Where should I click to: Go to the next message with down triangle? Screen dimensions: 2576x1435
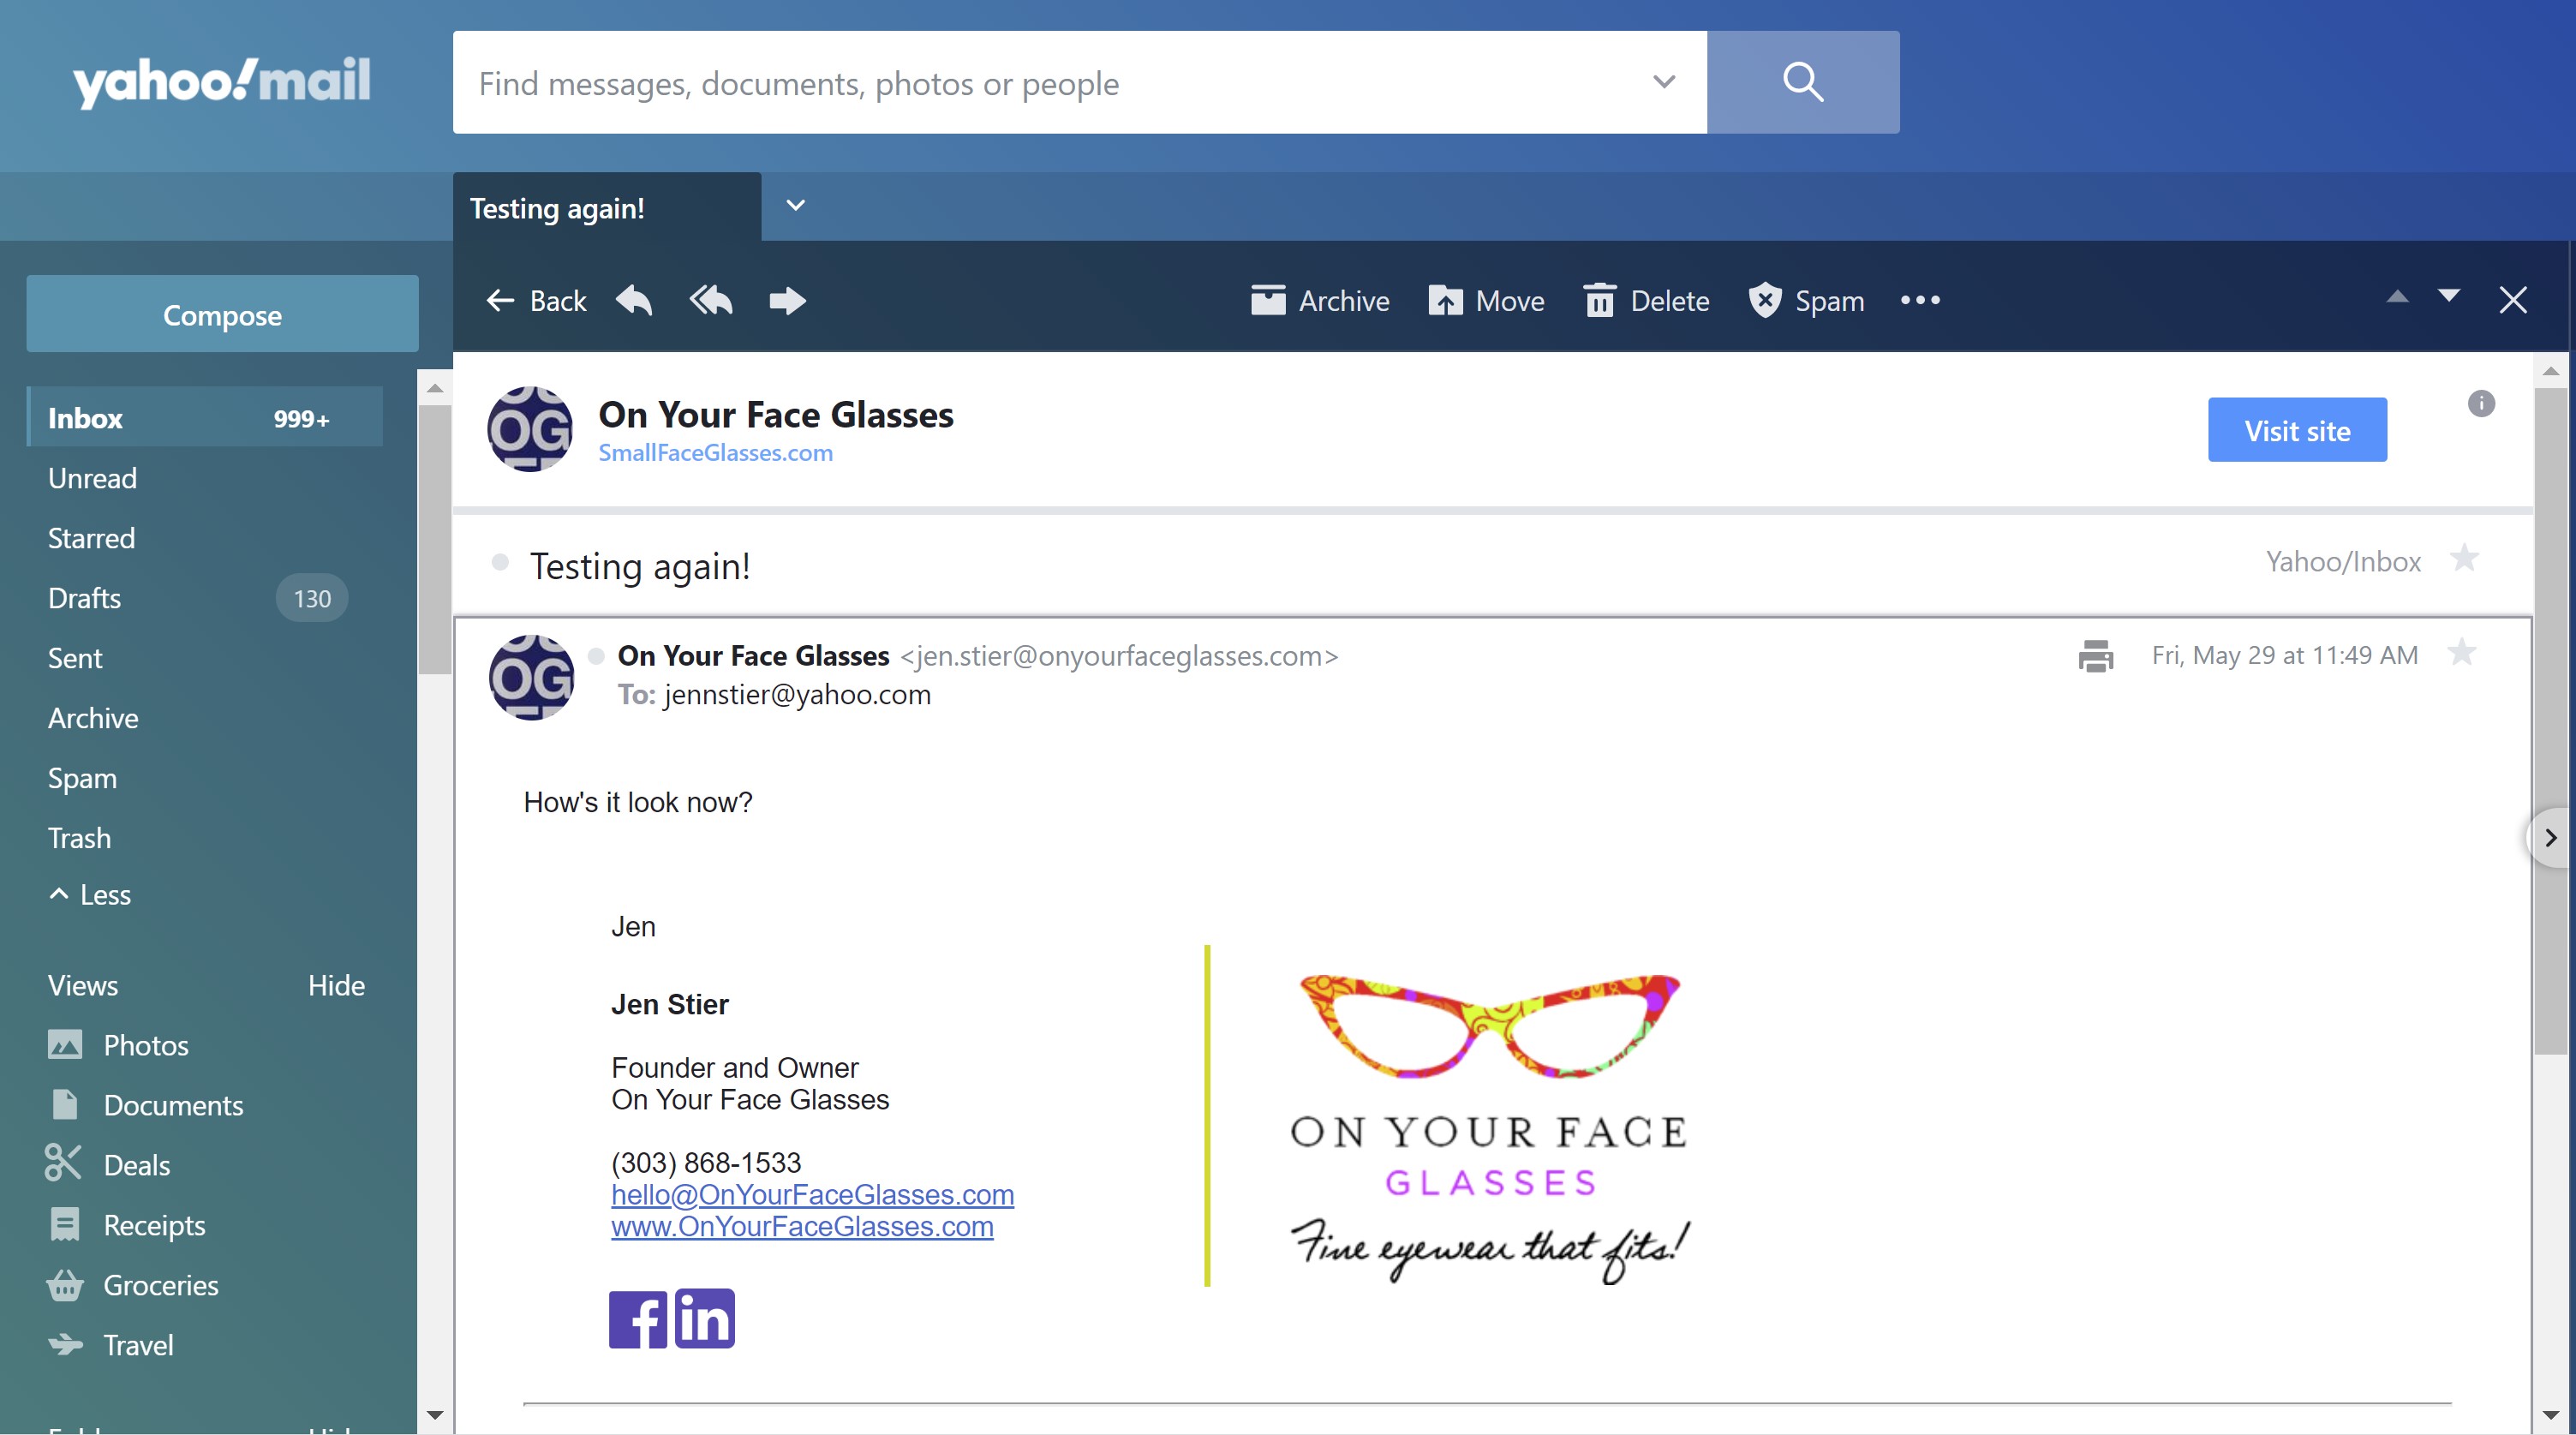tap(2449, 296)
